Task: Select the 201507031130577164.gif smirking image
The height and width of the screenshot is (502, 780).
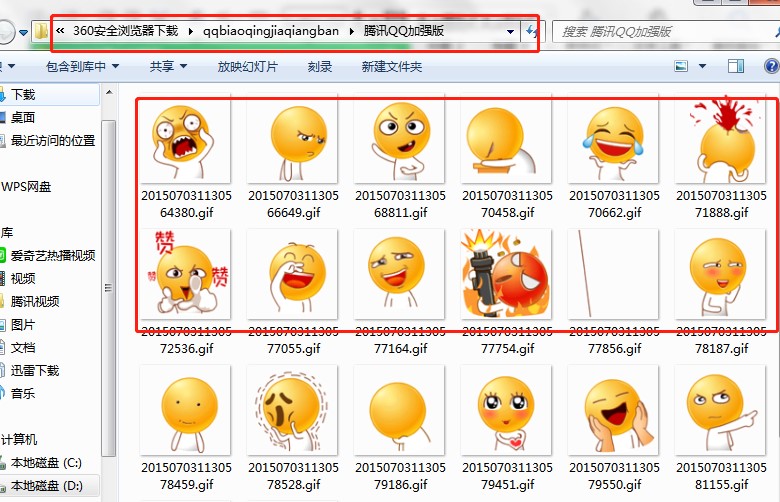Action: [x=399, y=274]
